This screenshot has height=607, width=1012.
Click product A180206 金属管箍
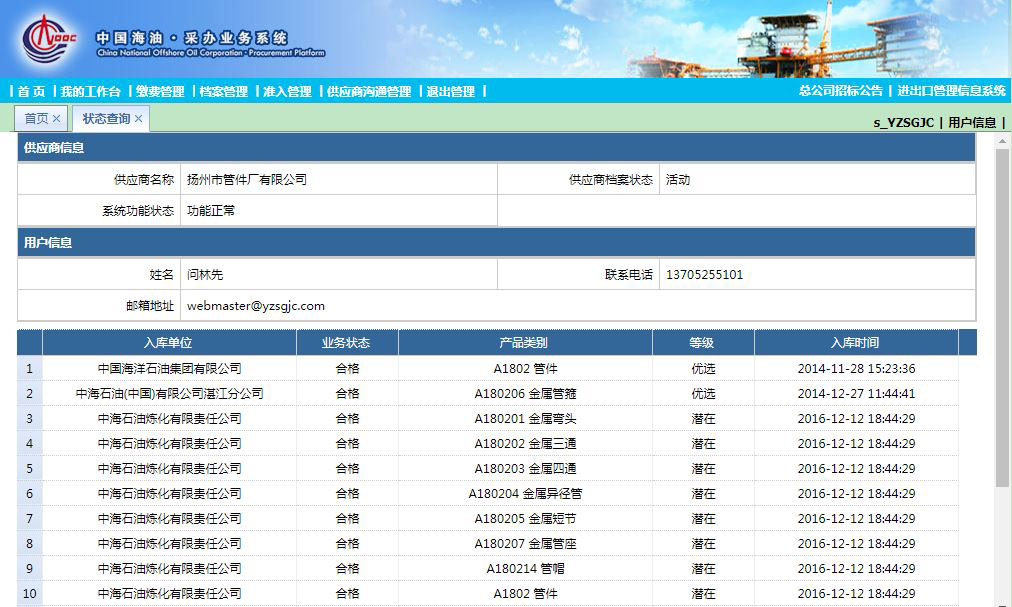[x=525, y=393]
